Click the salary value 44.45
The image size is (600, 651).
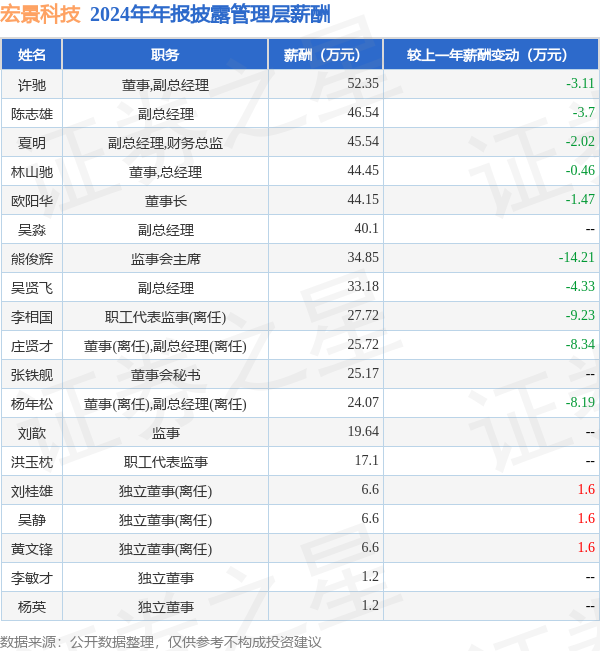[x=363, y=170]
